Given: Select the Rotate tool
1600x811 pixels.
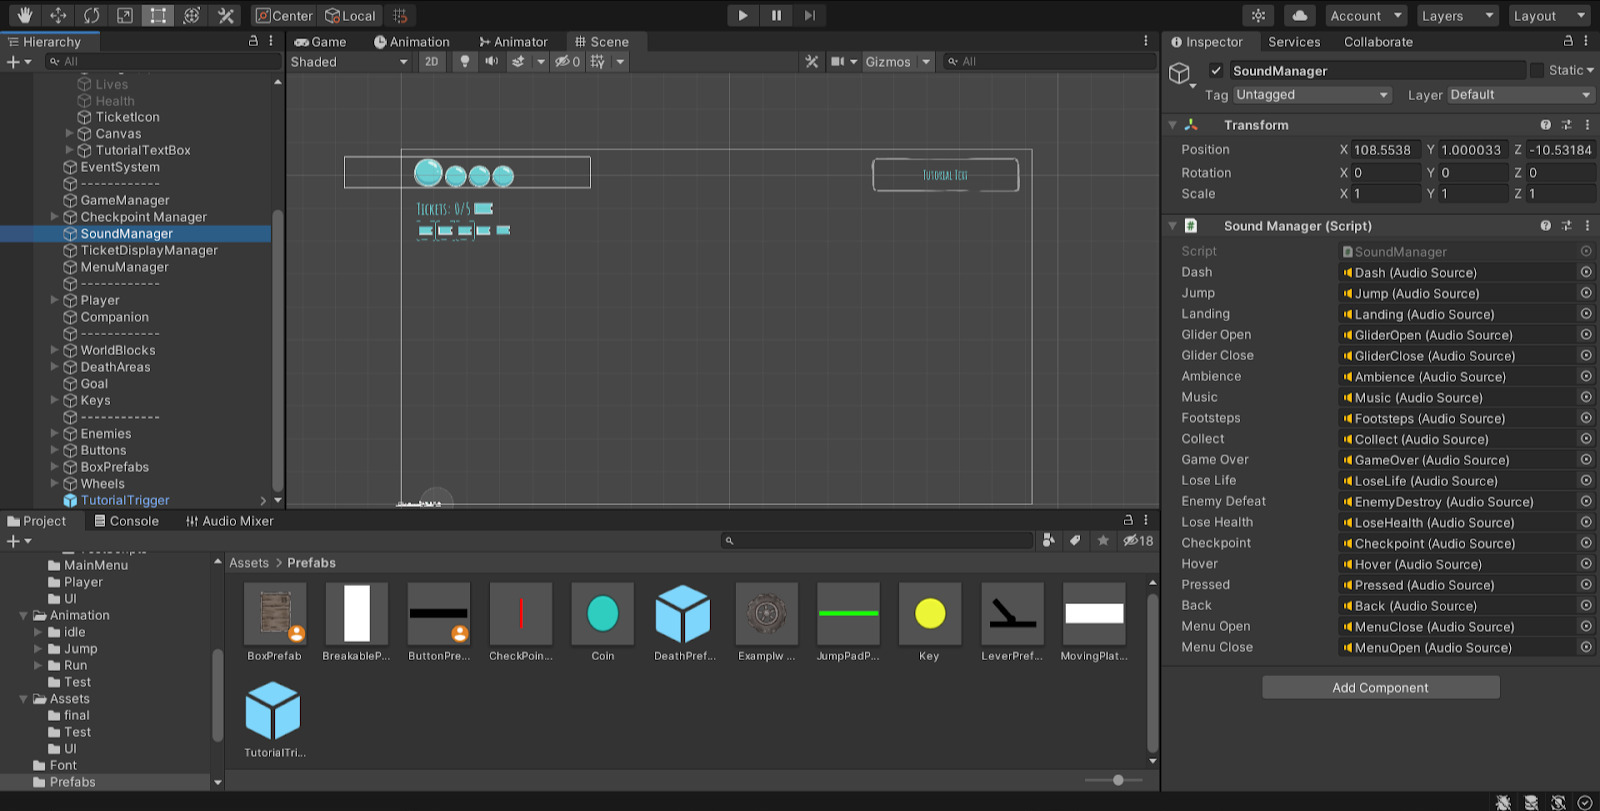Looking at the screenshot, I should point(91,15).
